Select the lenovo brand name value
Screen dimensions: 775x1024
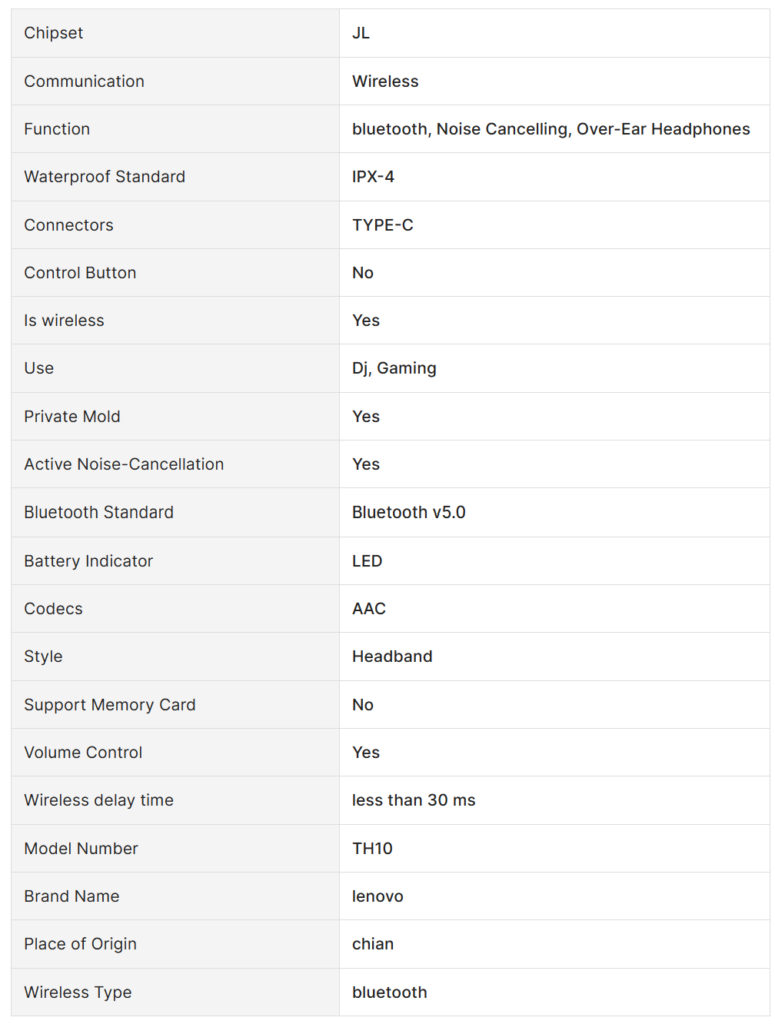click(x=378, y=896)
